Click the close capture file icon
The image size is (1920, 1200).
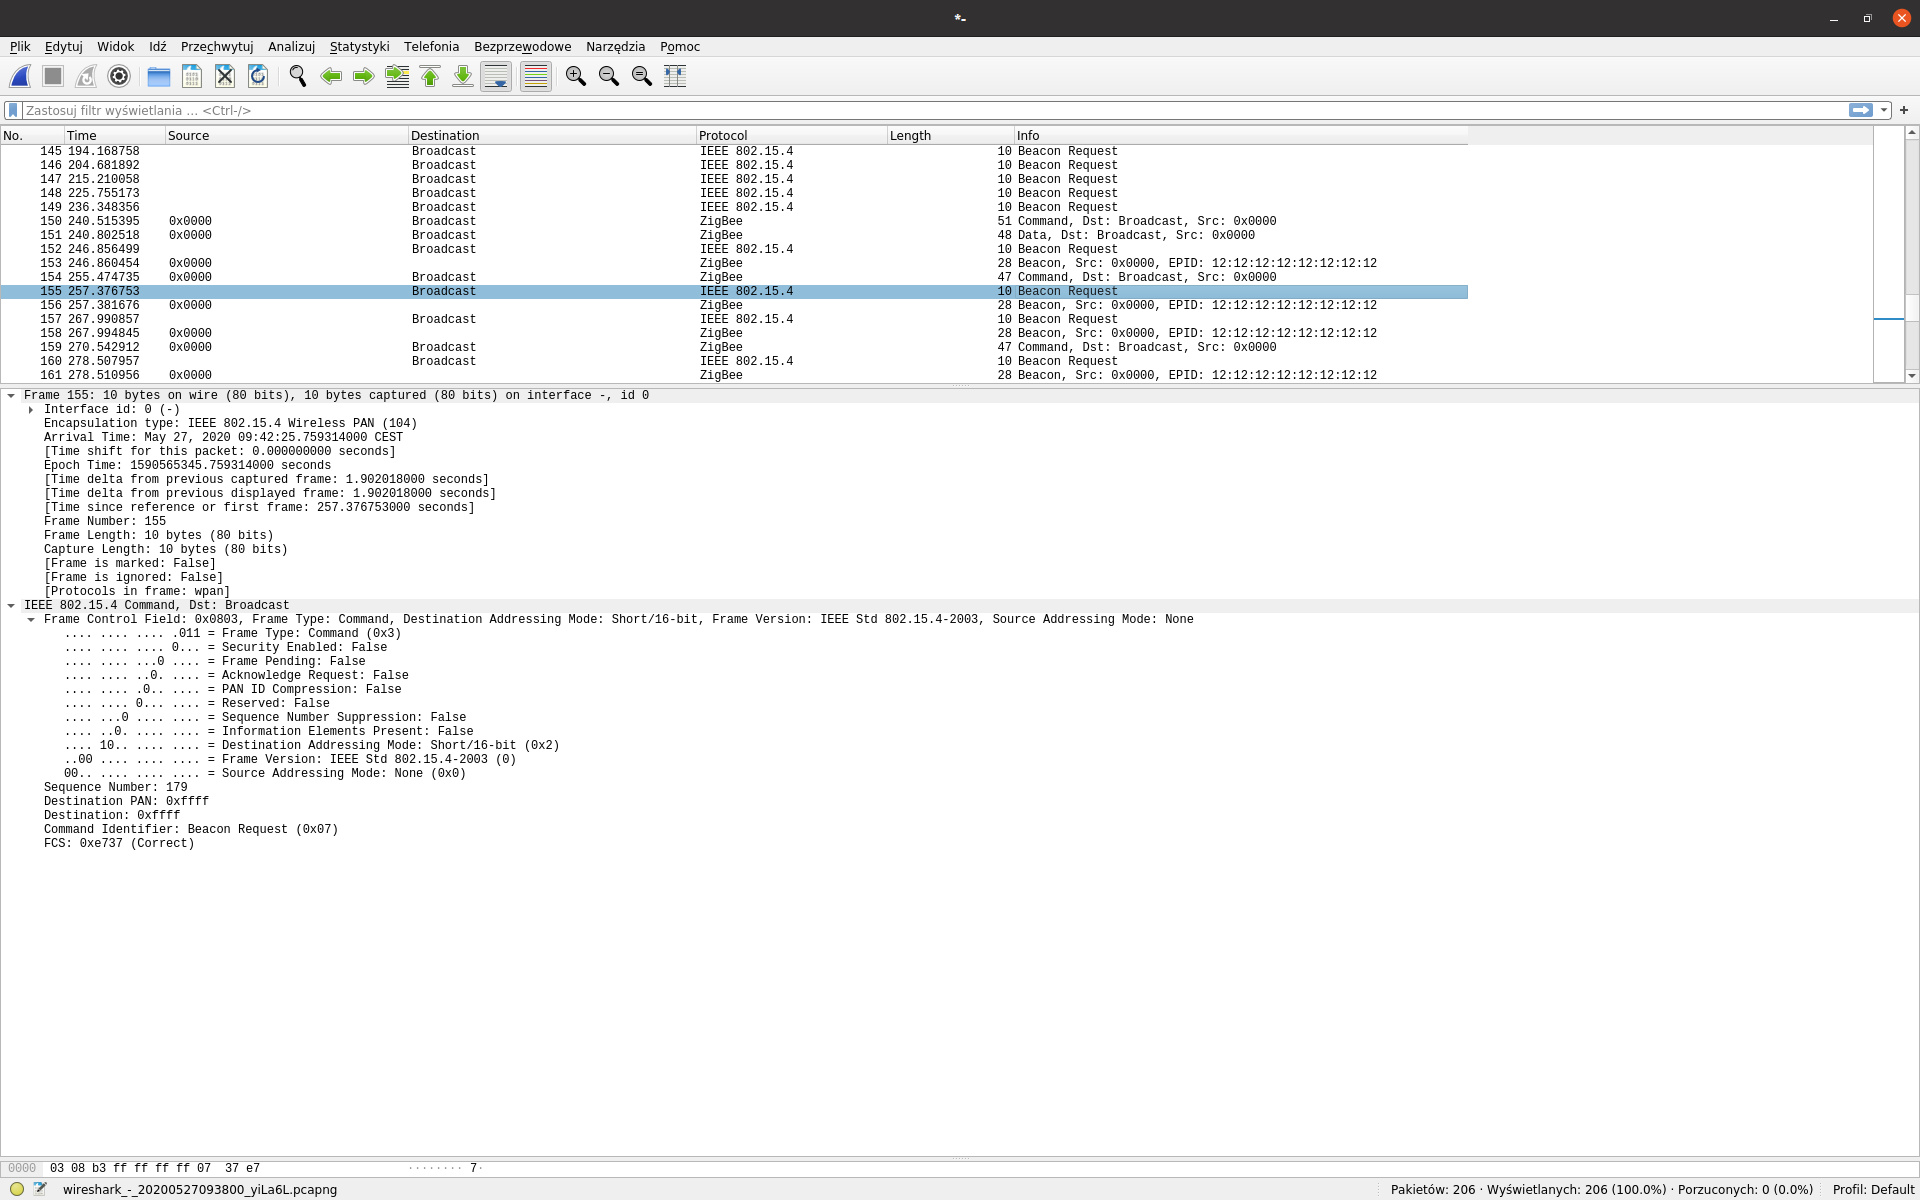pos(225,76)
